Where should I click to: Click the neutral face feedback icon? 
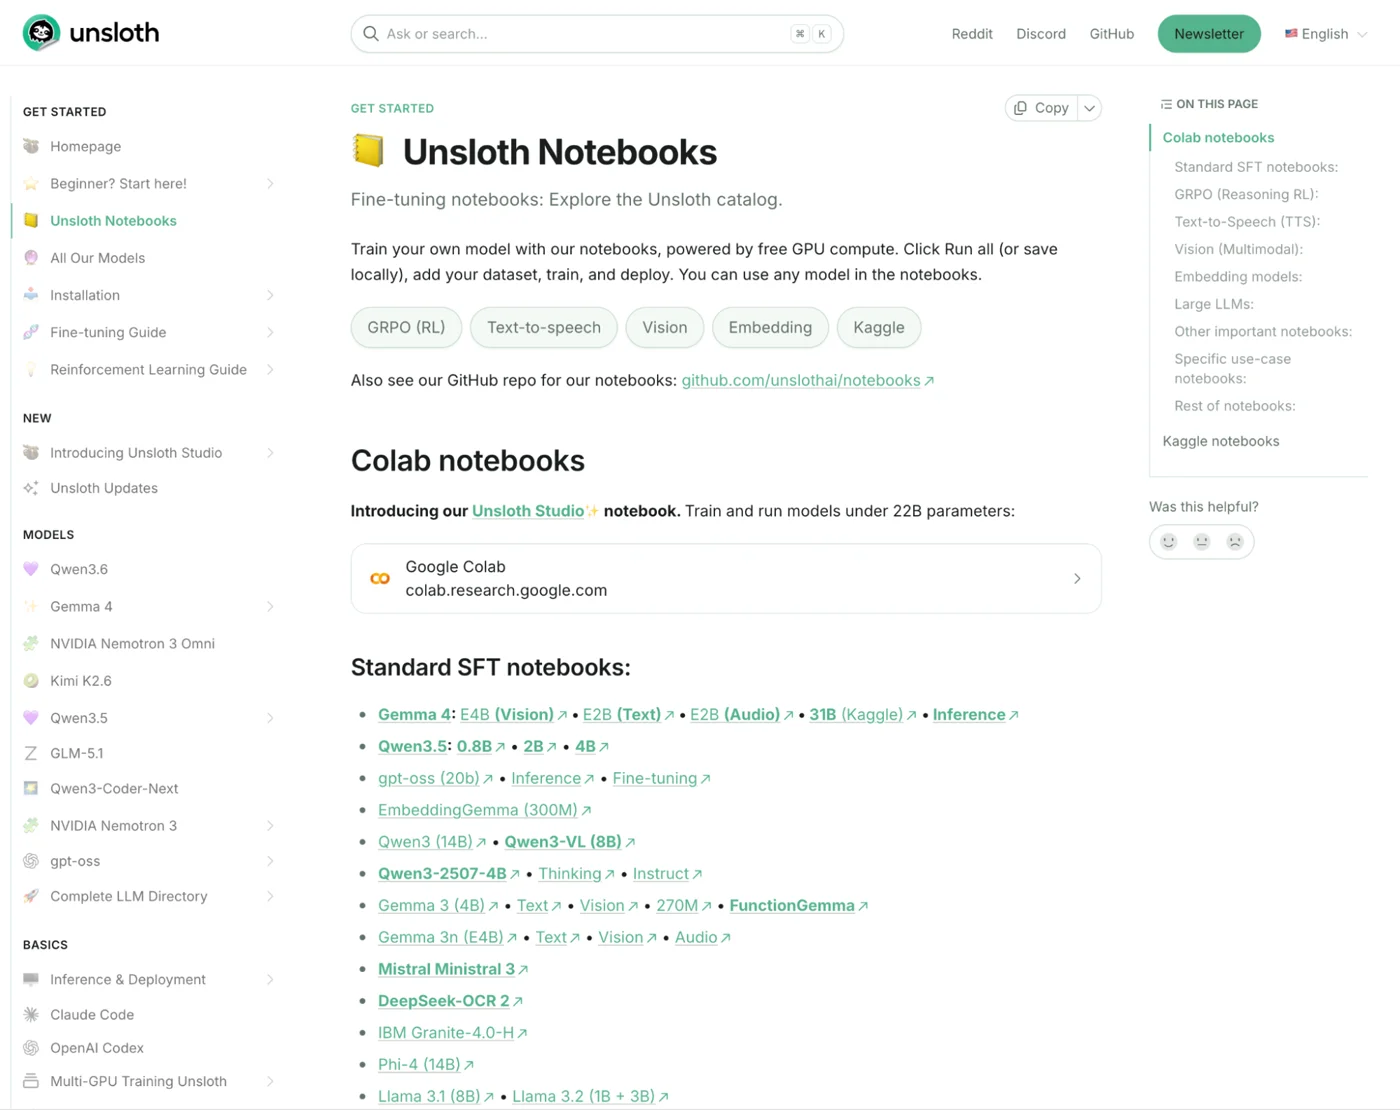coord(1202,541)
